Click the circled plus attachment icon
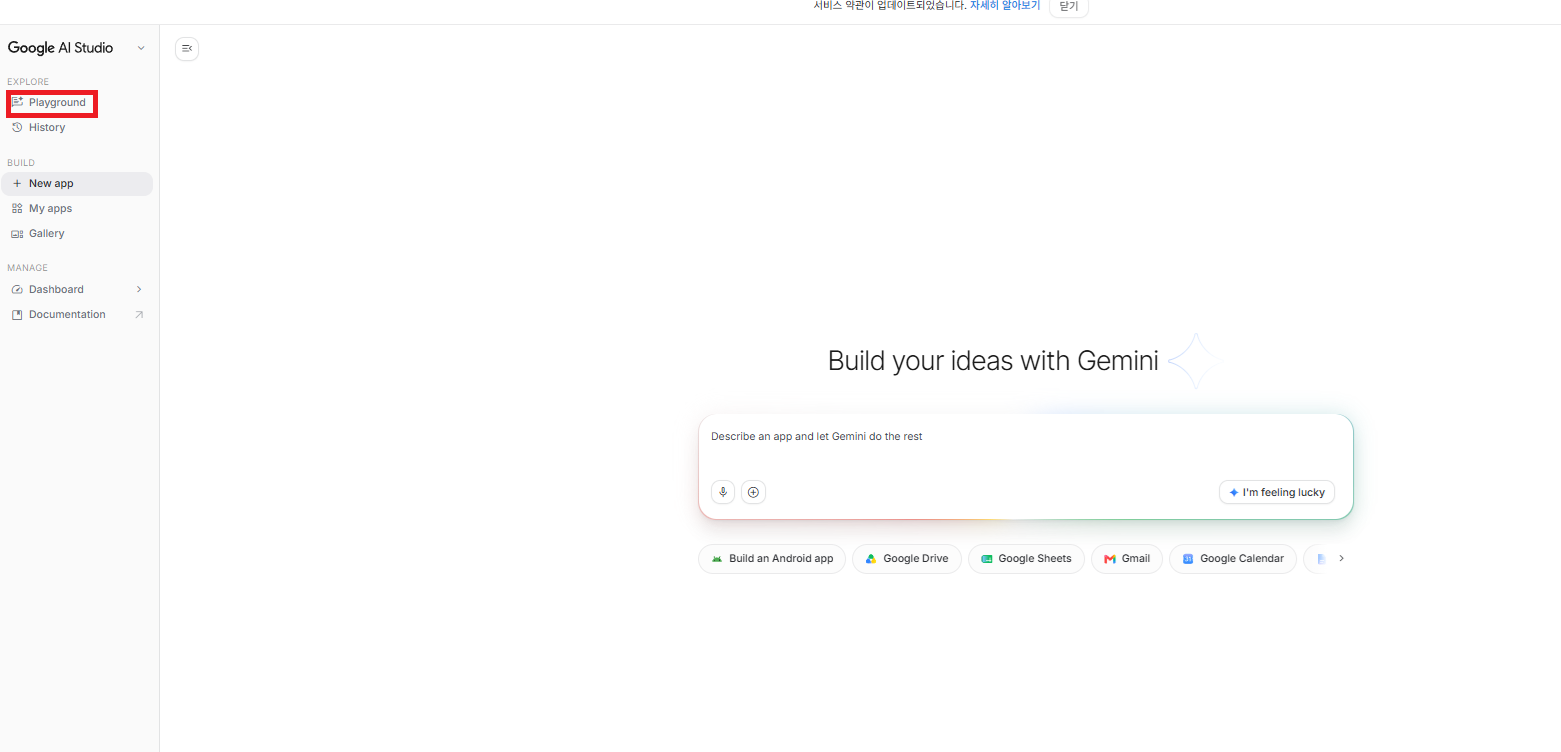Viewport: 1561px width, 752px height. click(754, 492)
